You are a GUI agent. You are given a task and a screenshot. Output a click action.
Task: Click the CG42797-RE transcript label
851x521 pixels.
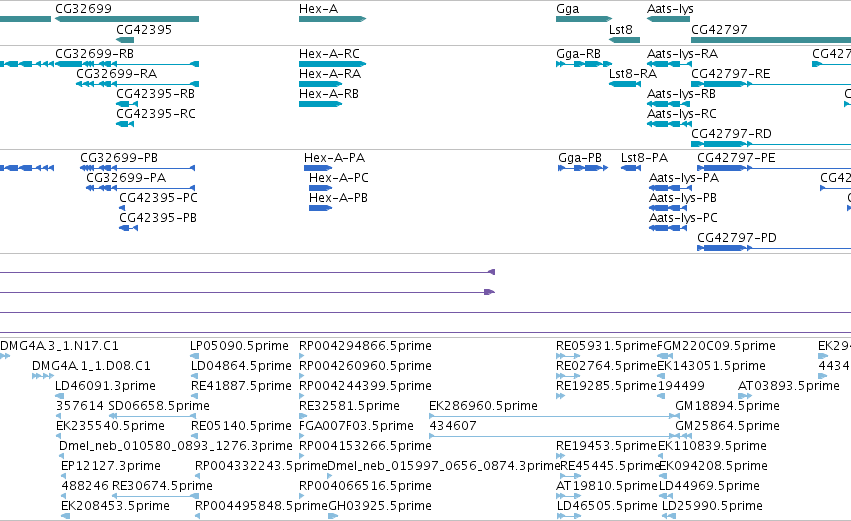(731, 74)
